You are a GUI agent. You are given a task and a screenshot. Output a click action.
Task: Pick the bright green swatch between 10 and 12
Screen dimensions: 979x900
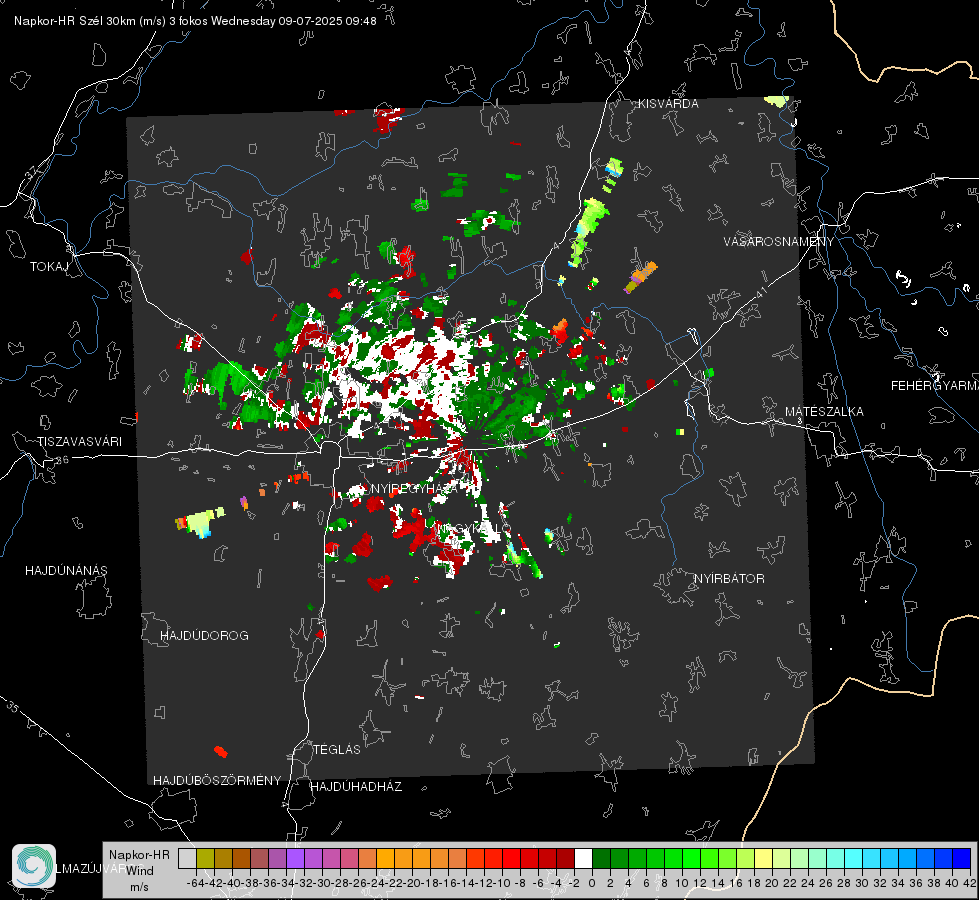tap(691, 858)
